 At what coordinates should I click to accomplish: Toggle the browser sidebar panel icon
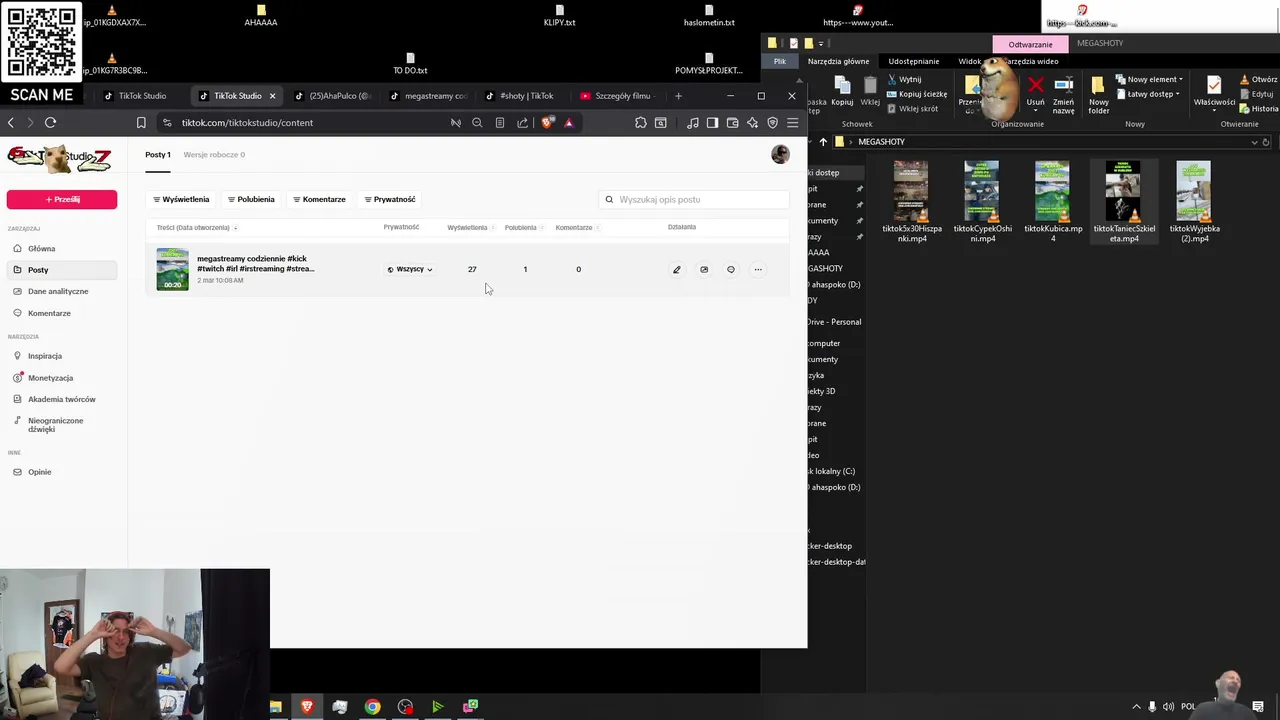tap(712, 122)
